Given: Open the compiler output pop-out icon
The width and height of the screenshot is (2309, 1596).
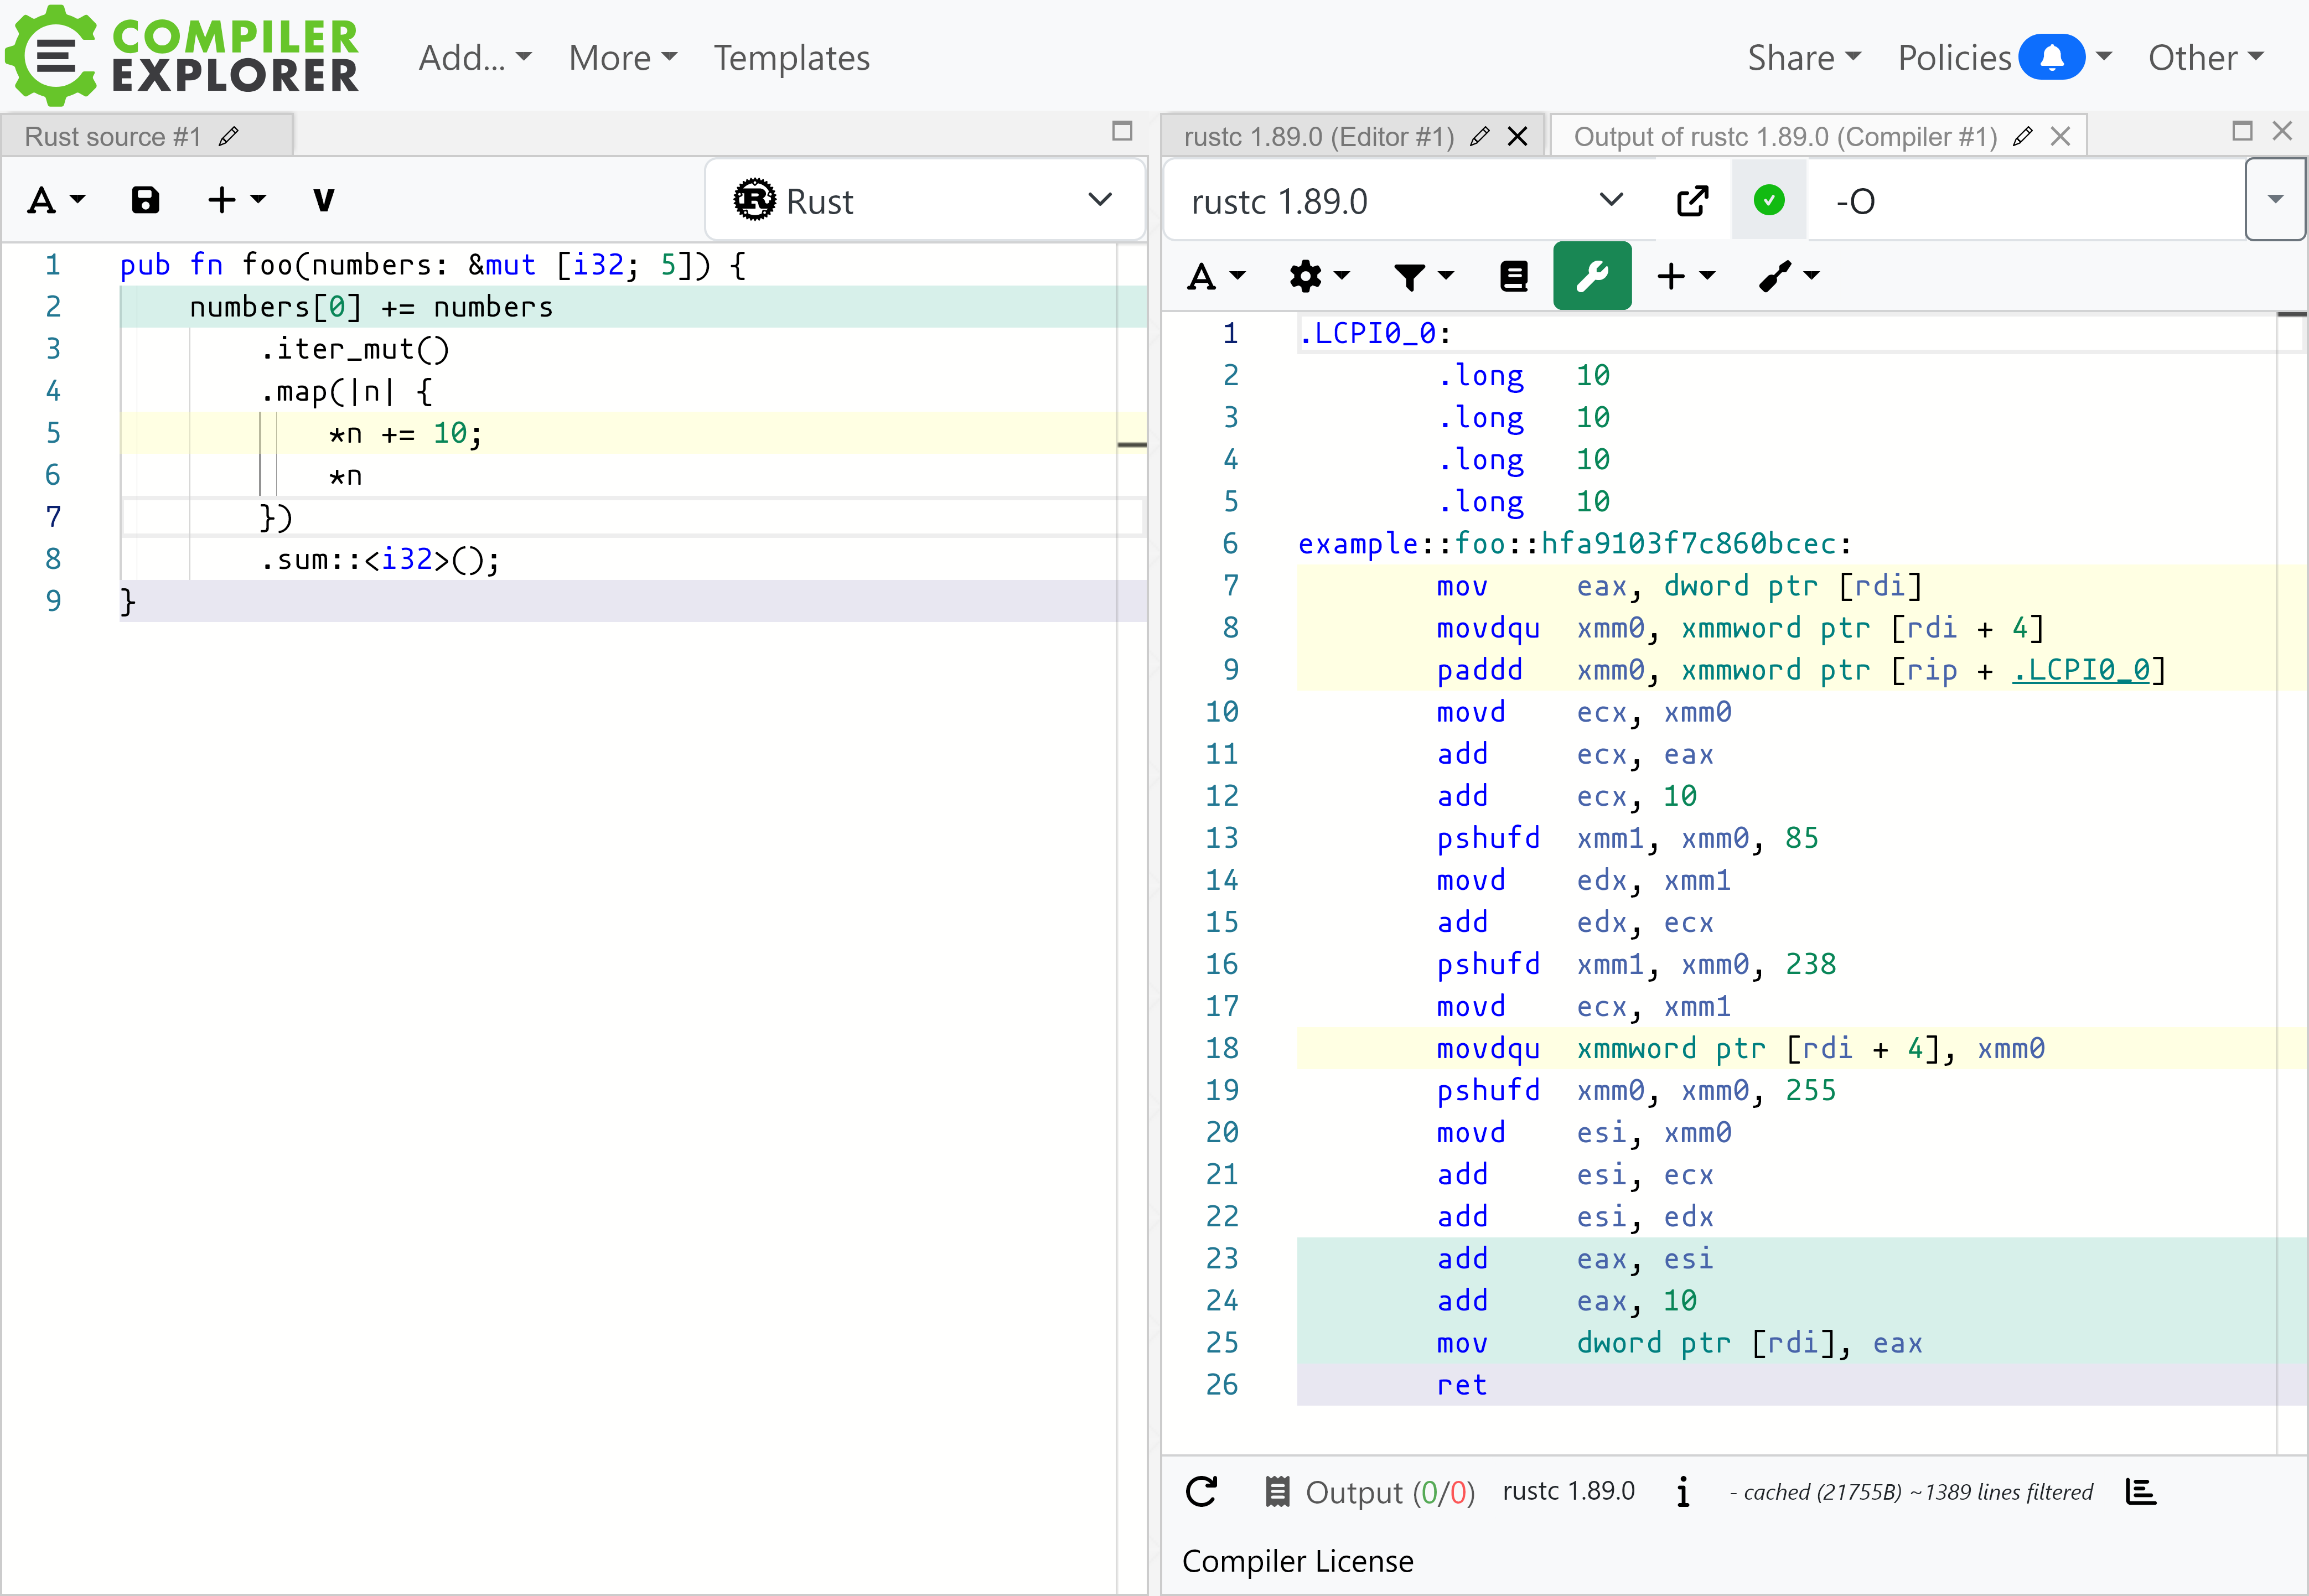Looking at the screenshot, I should (x=1692, y=201).
